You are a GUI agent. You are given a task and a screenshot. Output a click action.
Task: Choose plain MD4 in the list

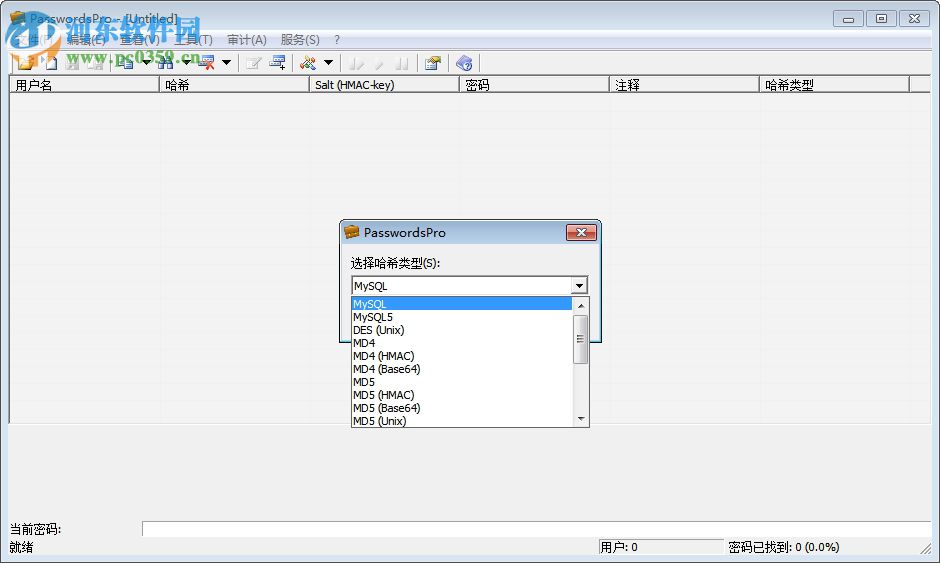(462, 343)
